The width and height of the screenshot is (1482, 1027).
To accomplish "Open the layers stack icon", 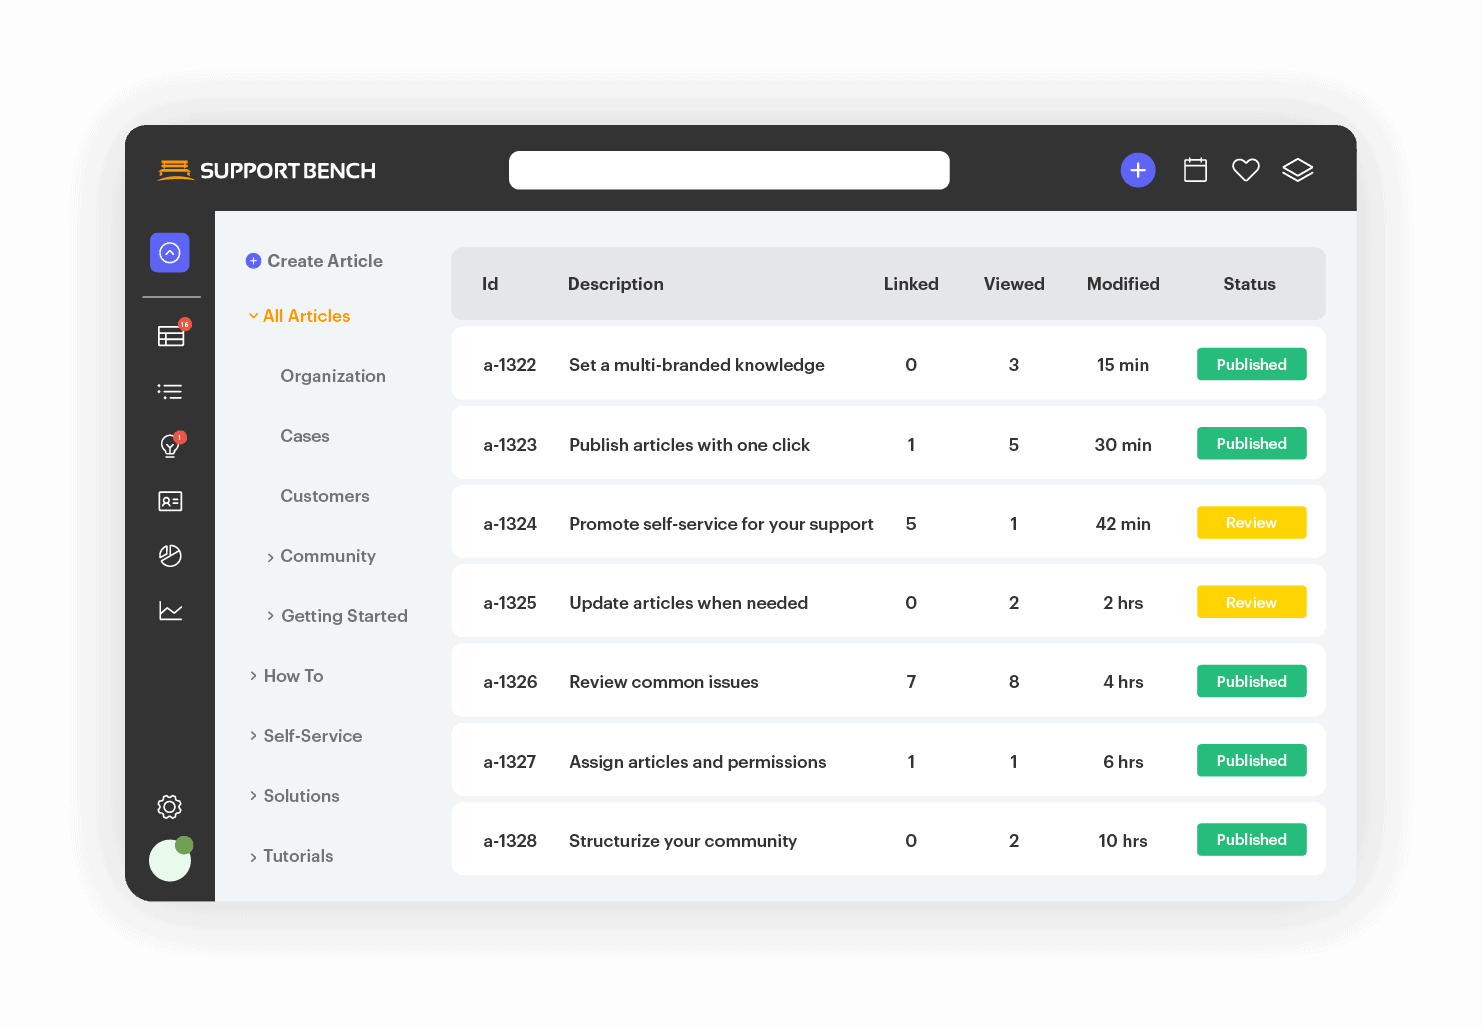I will [x=1297, y=170].
